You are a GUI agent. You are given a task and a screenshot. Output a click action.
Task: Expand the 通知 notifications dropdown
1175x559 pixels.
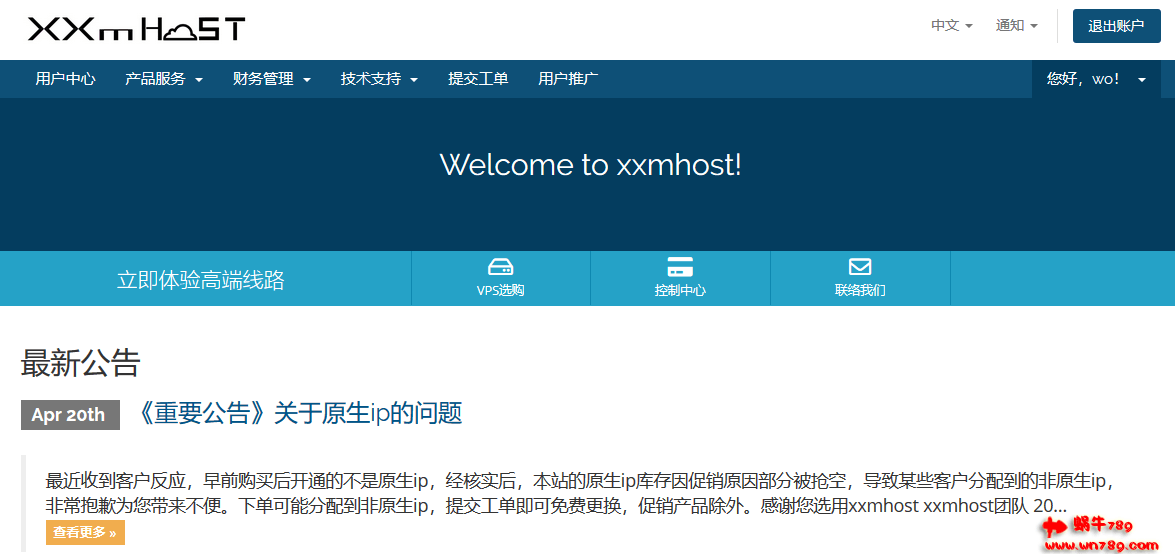tap(1016, 26)
